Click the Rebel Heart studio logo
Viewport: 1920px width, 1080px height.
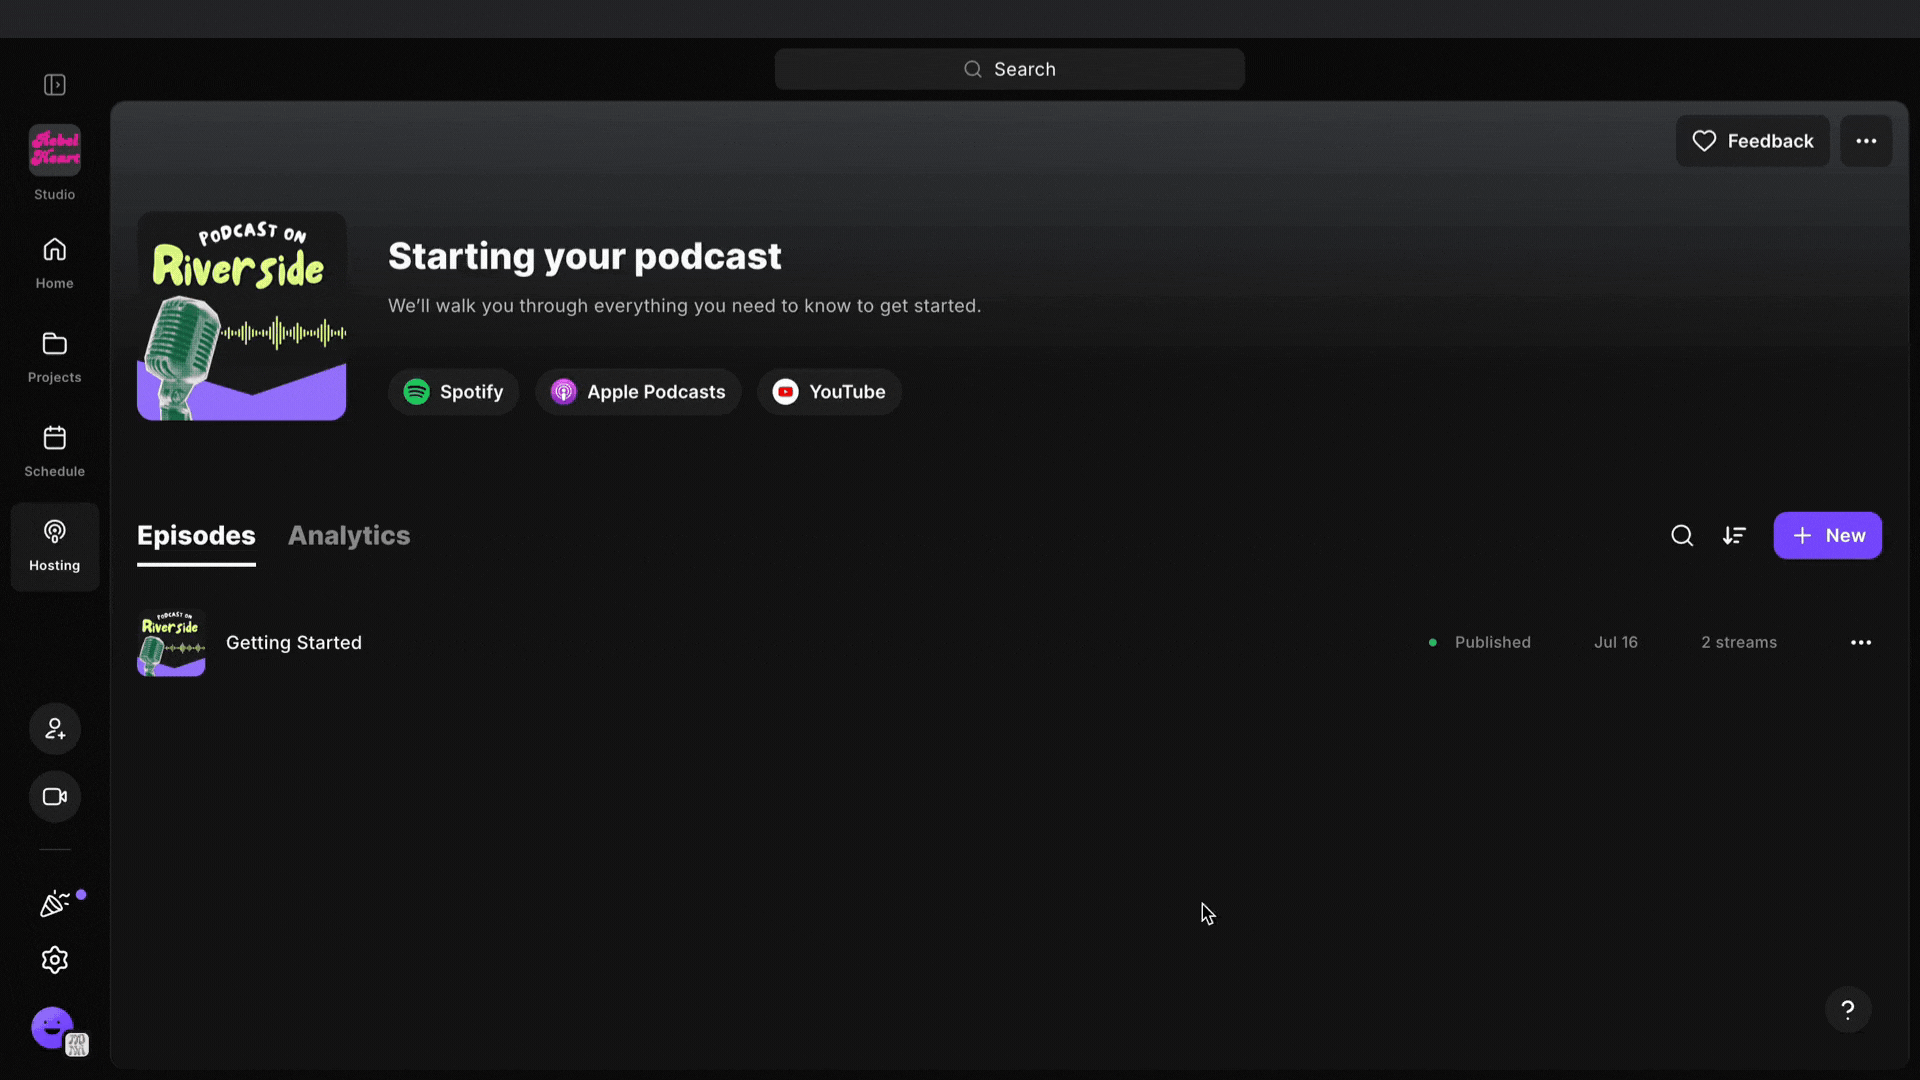coord(55,150)
